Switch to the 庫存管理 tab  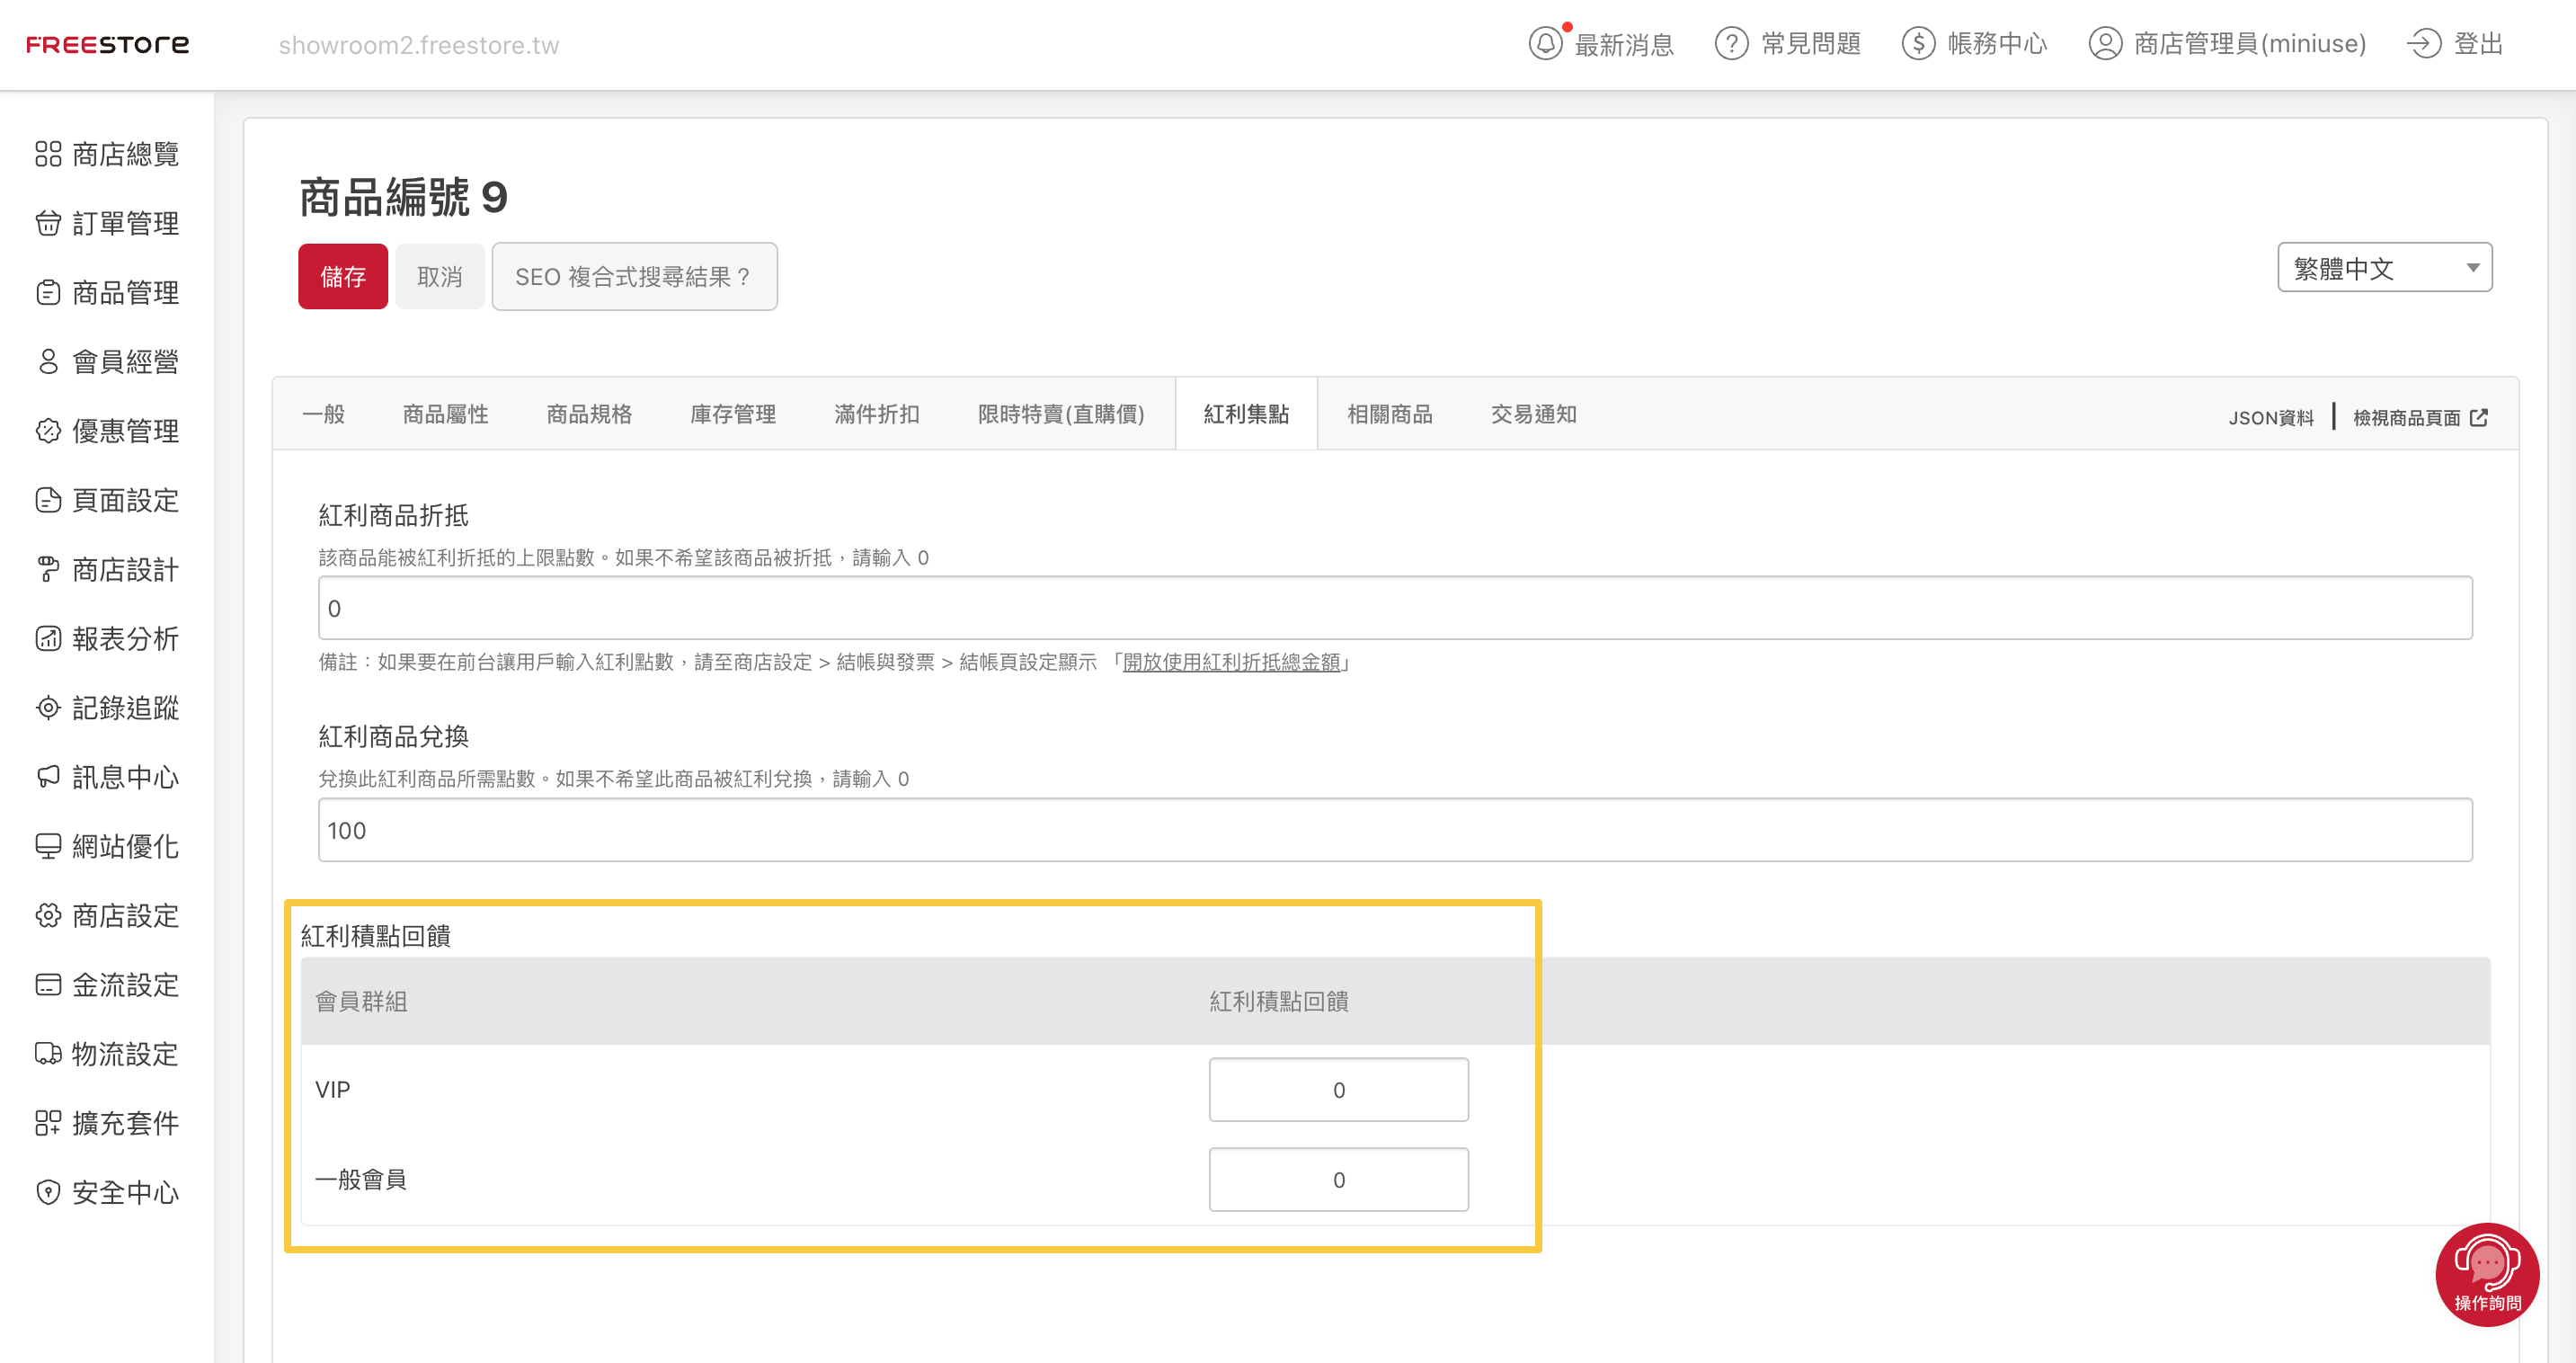(x=733, y=414)
